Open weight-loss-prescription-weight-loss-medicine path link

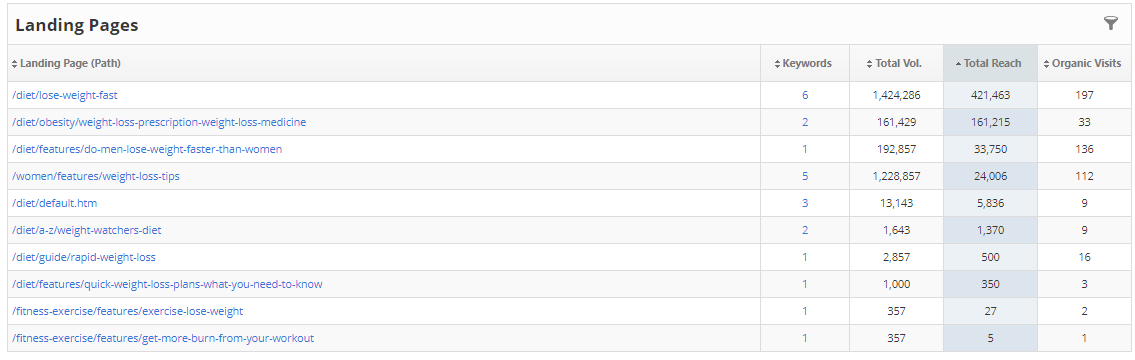click(159, 122)
